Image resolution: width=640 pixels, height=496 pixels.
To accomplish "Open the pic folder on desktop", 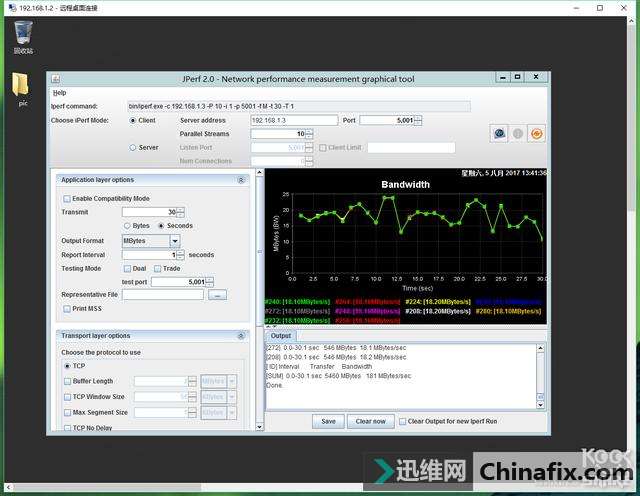I will click(21, 90).
